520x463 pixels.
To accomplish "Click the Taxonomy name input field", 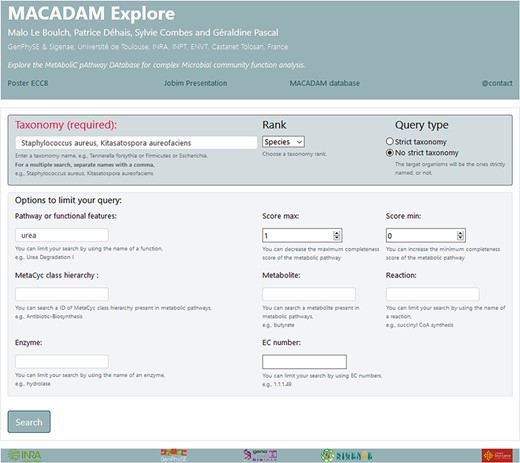I will pos(136,143).
